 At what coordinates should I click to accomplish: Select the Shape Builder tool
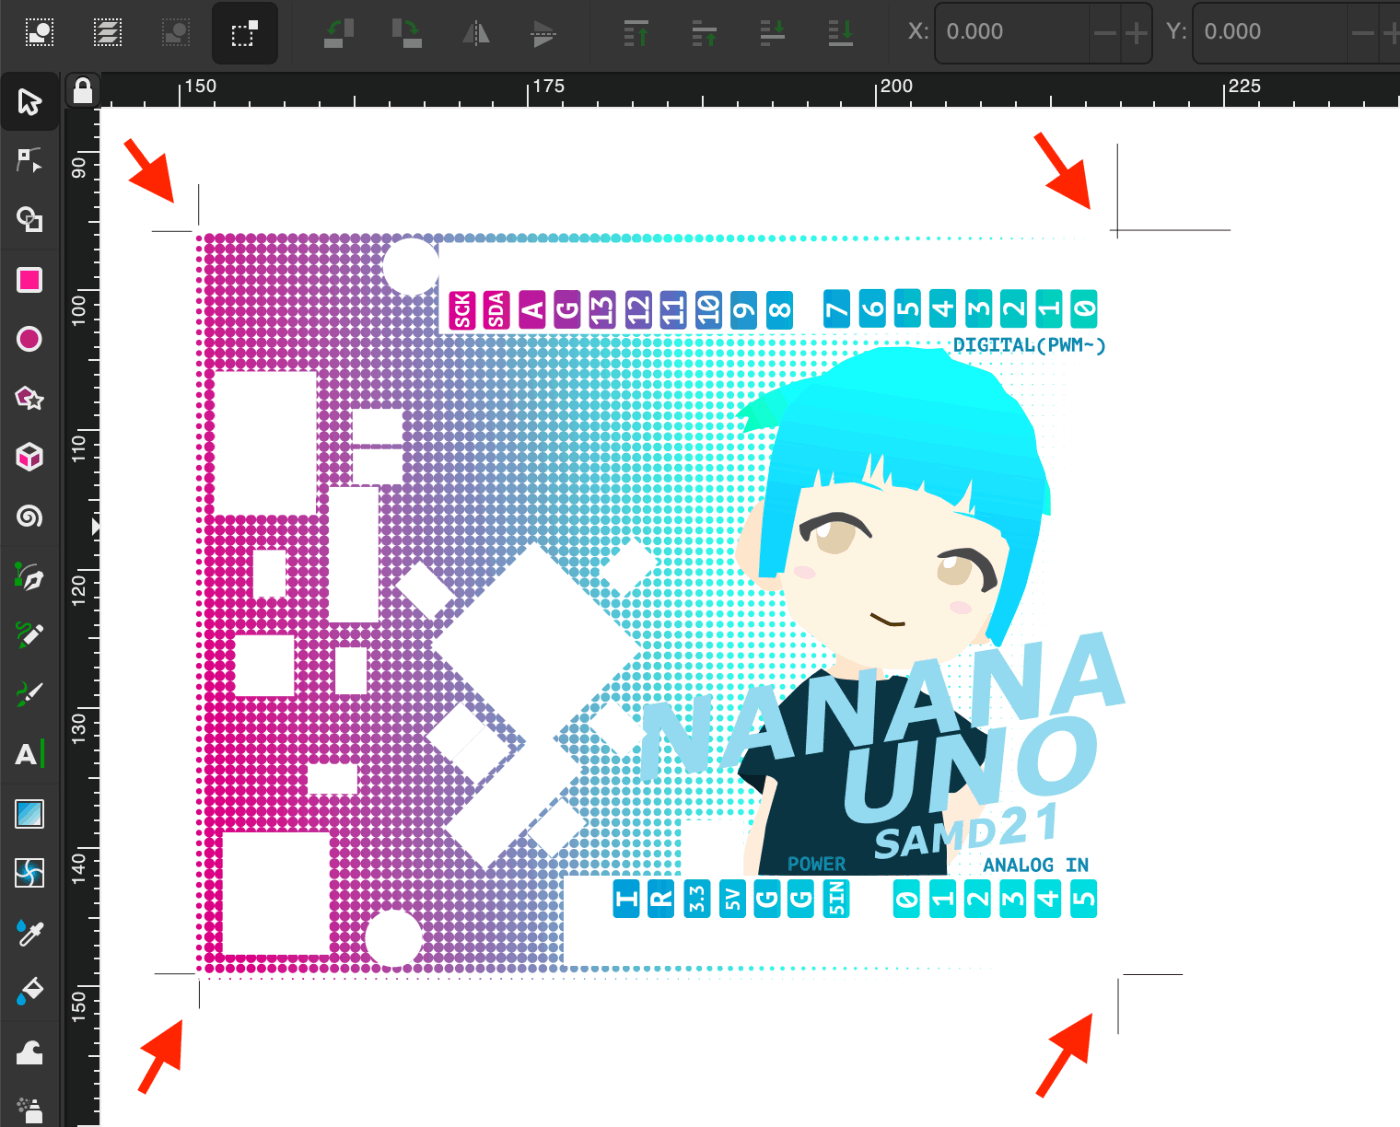(x=30, y=220)
